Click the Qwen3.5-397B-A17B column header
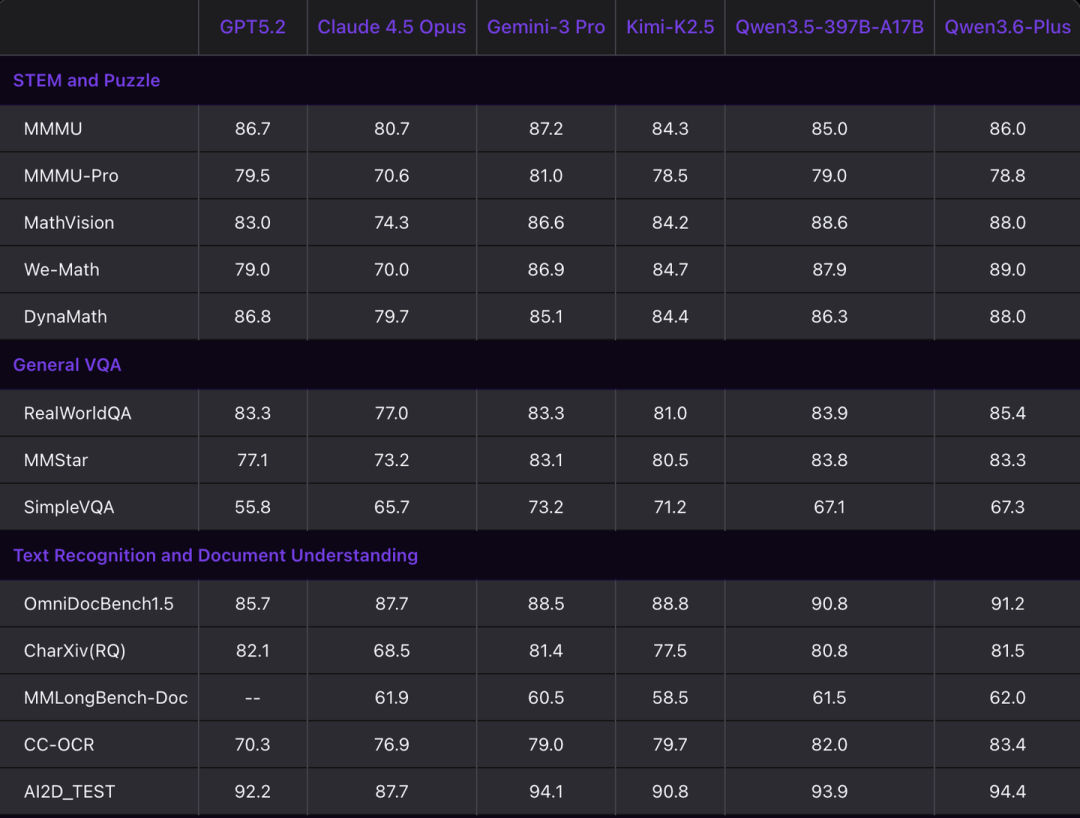The image size is (1080, 818). 829,27
